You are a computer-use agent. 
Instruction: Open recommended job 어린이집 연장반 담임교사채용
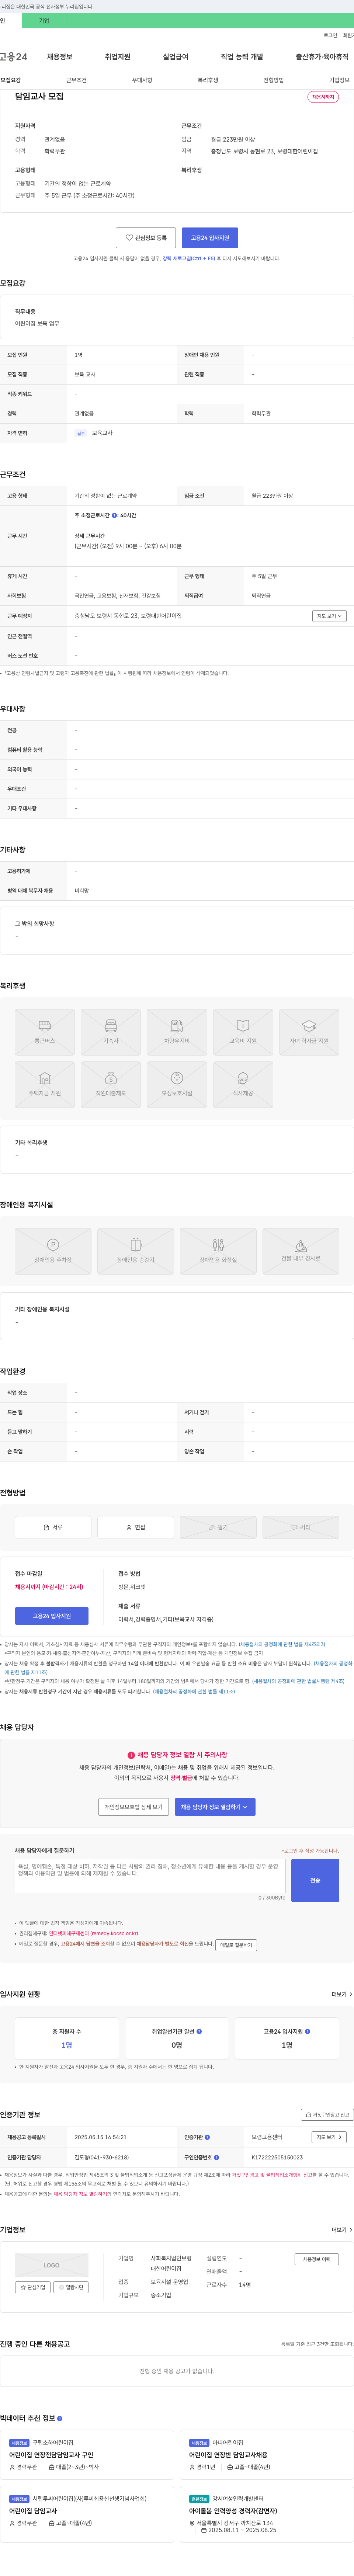click(228, 2455)
